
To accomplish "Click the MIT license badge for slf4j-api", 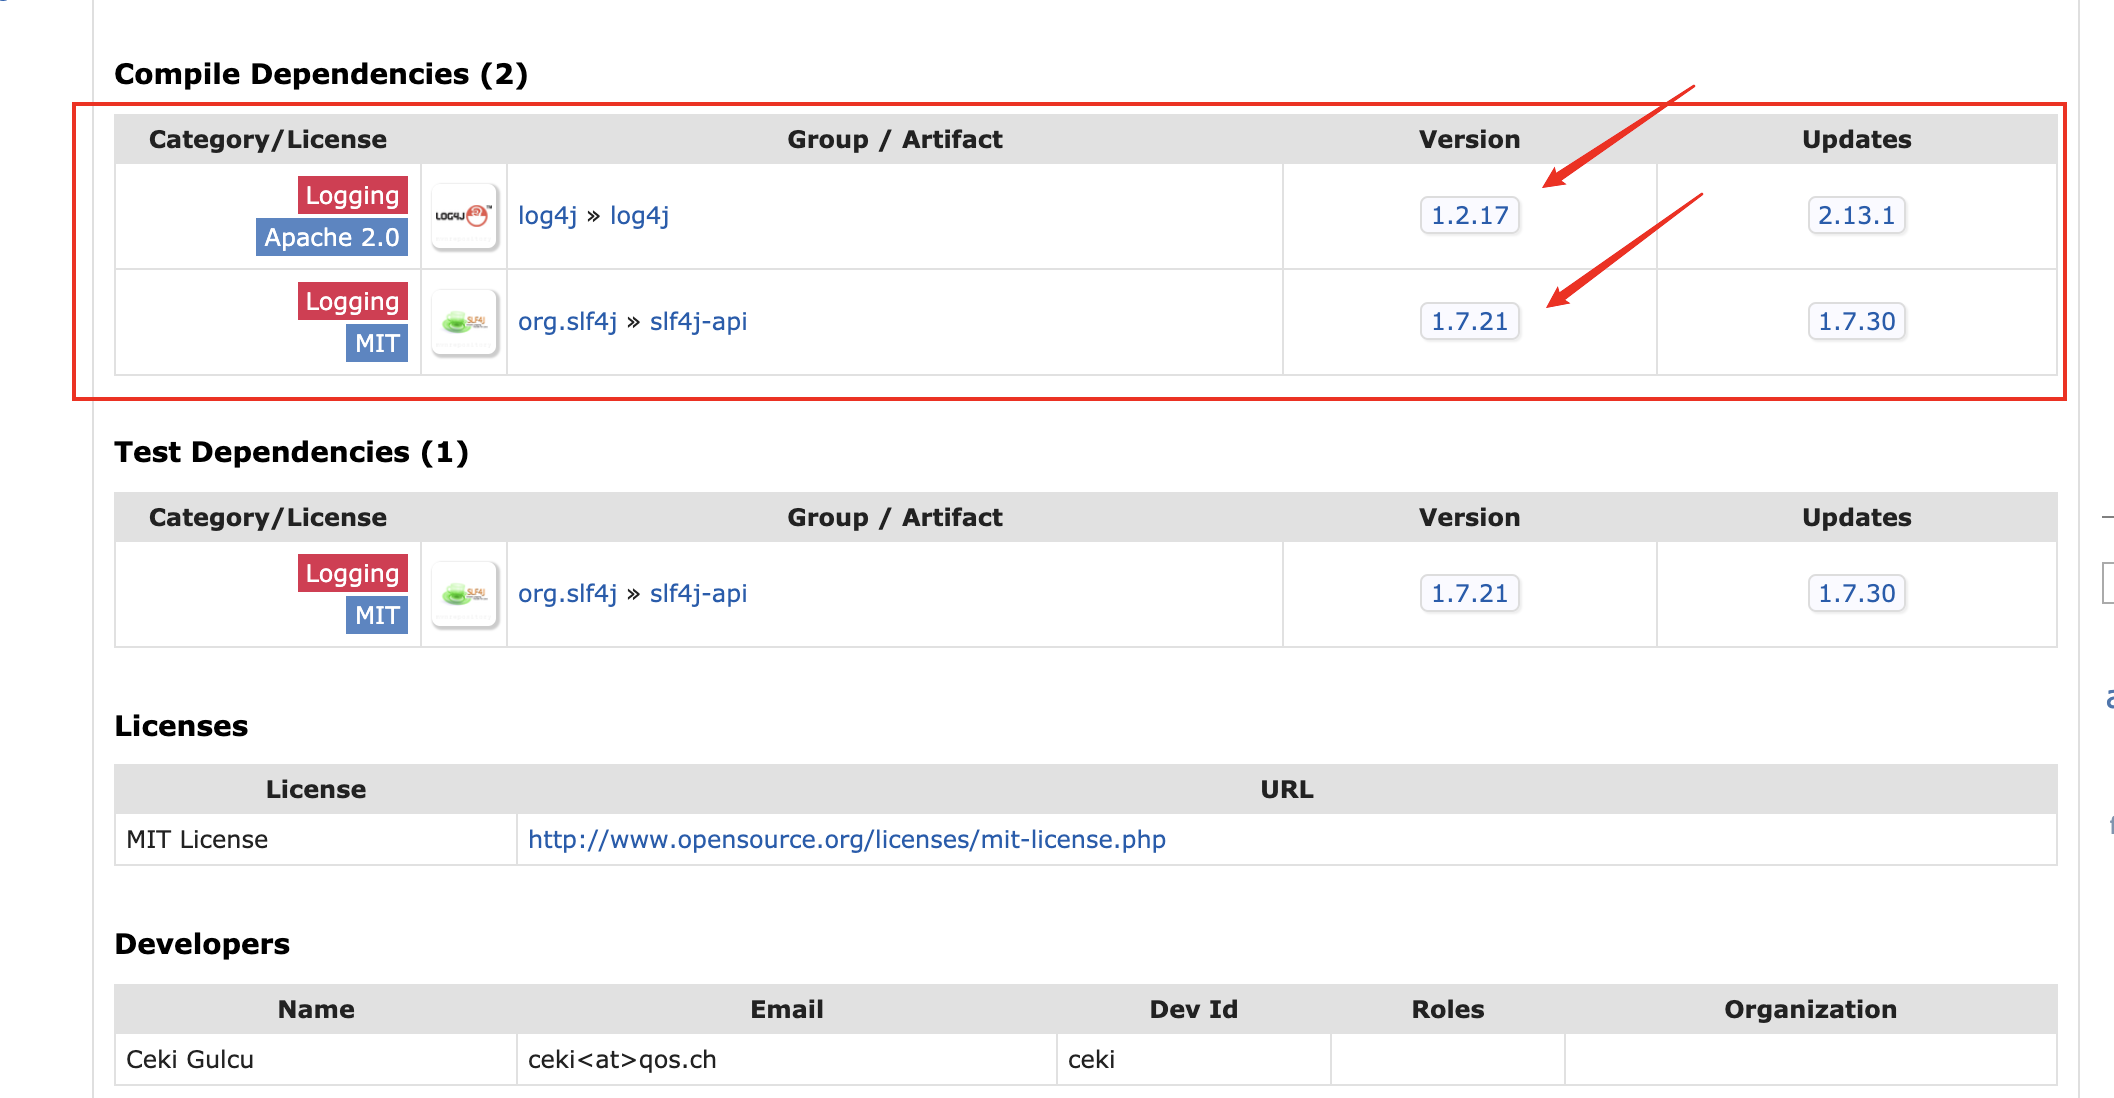I will click(x=377, y=343).
